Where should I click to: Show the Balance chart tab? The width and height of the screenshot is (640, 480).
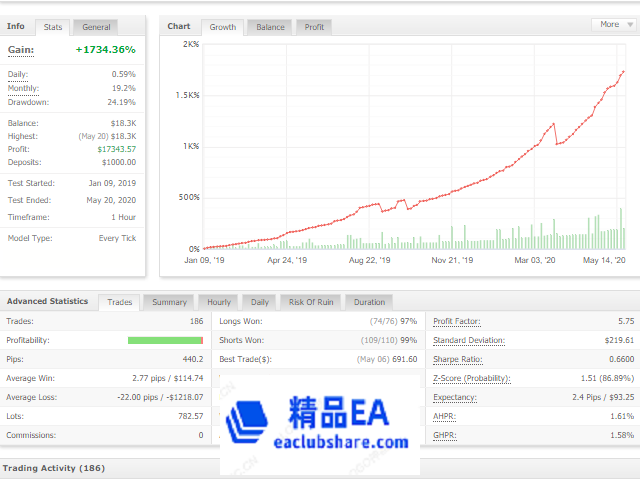(x=270, y=27)
